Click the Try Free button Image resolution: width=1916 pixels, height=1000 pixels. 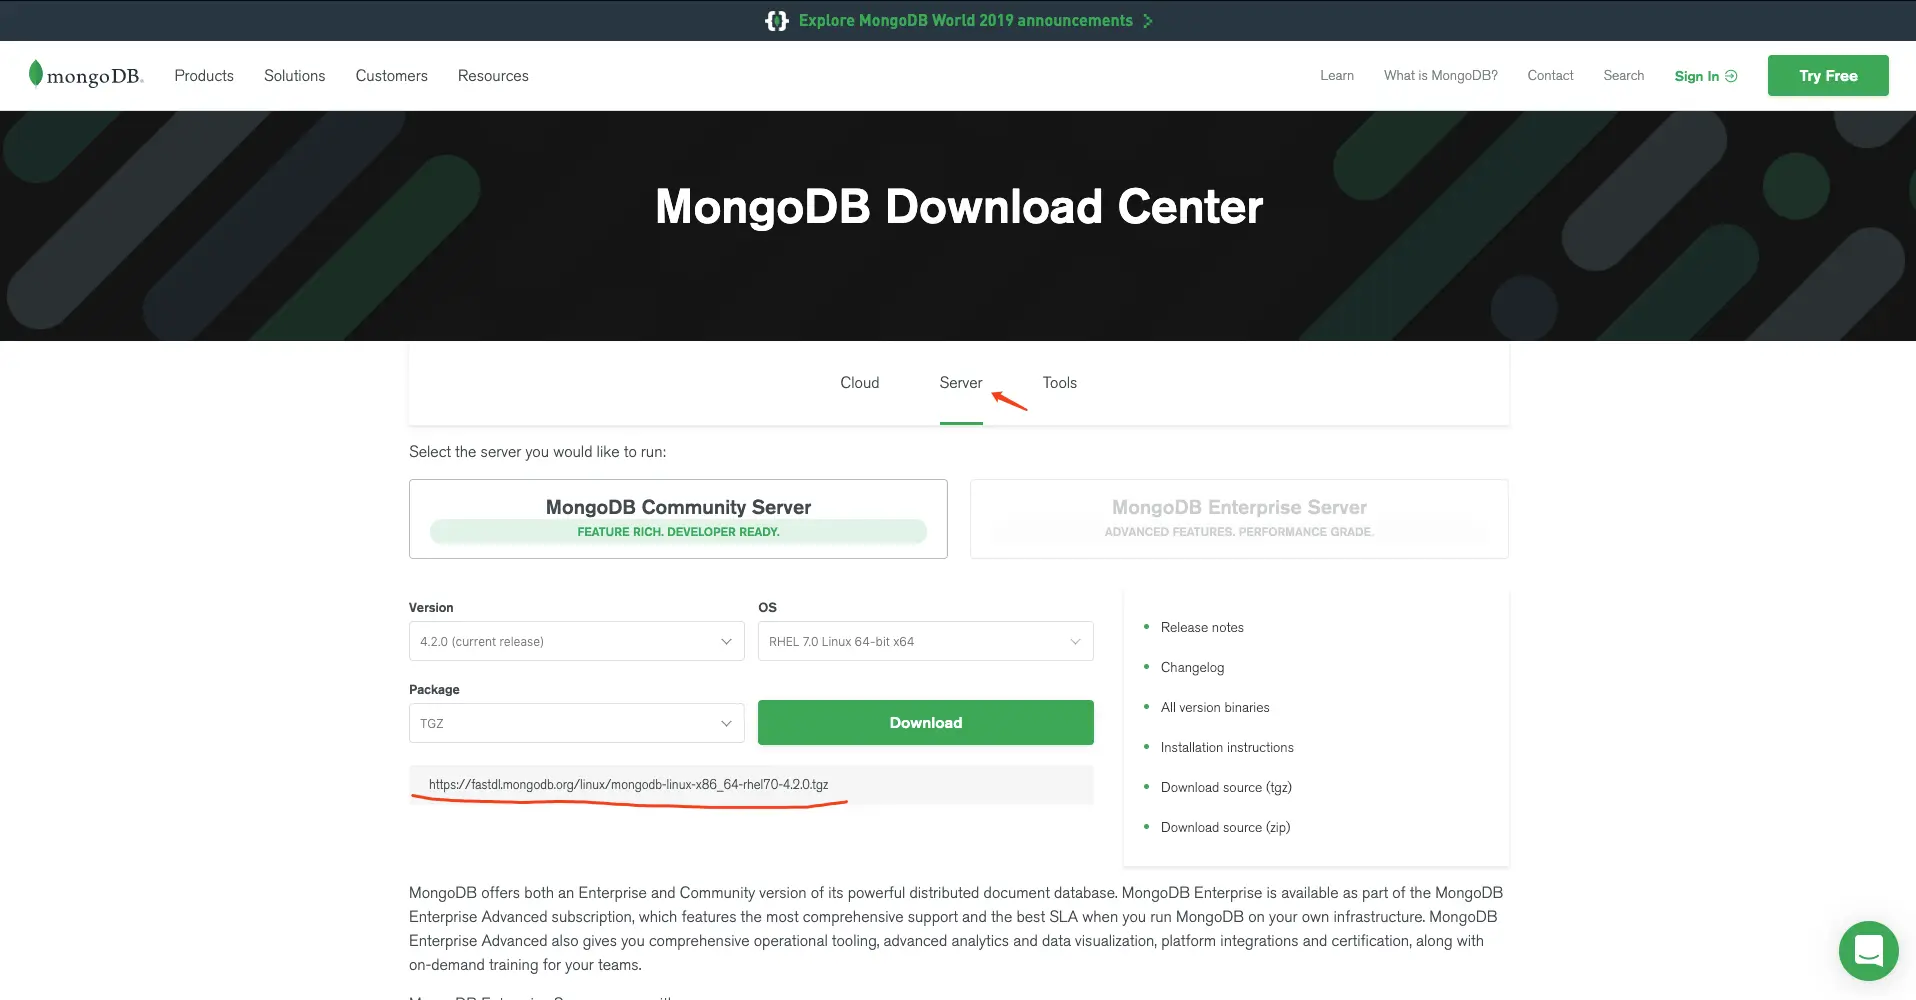click(x=1828, y=76)
